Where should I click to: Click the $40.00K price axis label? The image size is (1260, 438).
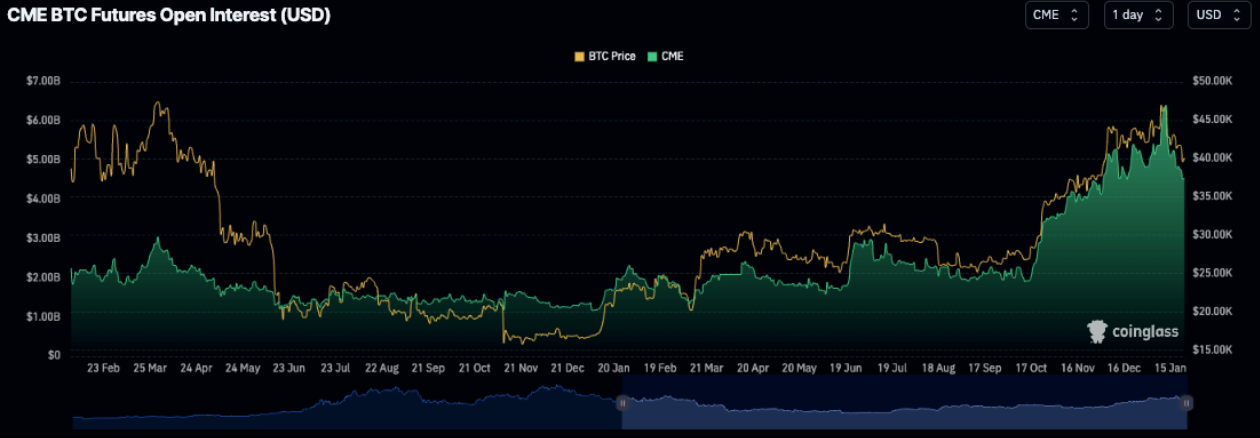point(1213,158)
